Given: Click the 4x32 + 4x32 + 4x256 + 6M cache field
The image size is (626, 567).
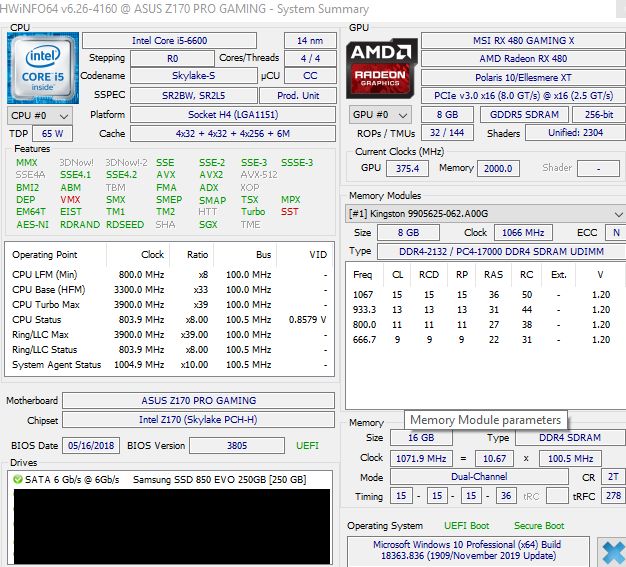Looking at the screenshot, I should pos(233,134).
